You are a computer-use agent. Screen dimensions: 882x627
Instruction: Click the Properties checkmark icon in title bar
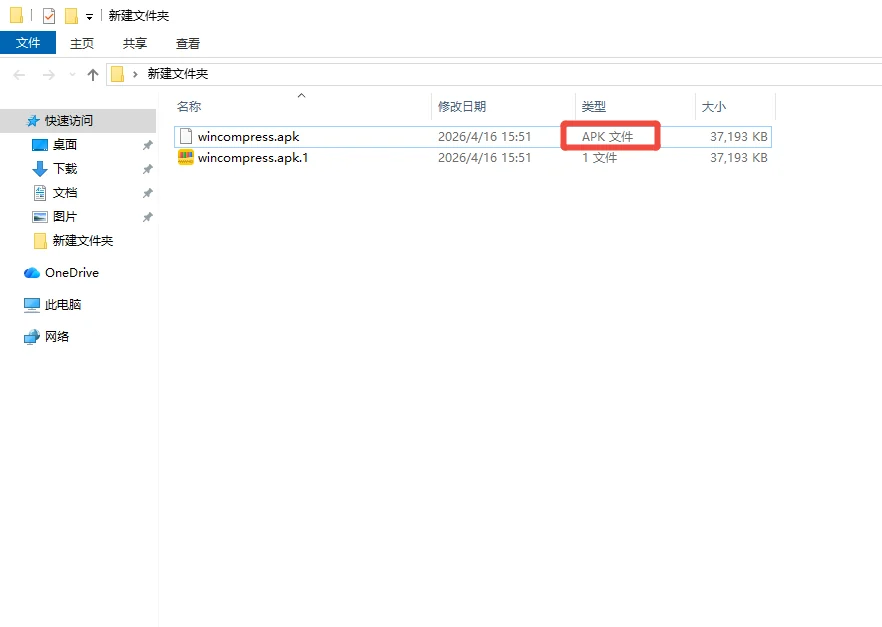[x=49, y=16]
